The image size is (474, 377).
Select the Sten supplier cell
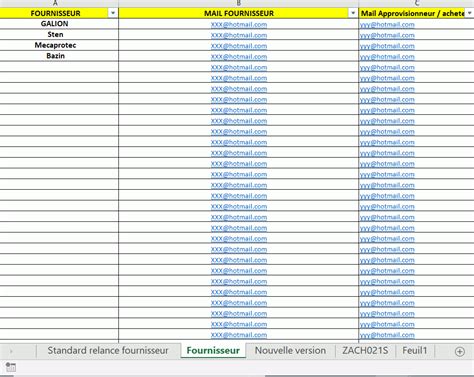[x=59, y=34]
